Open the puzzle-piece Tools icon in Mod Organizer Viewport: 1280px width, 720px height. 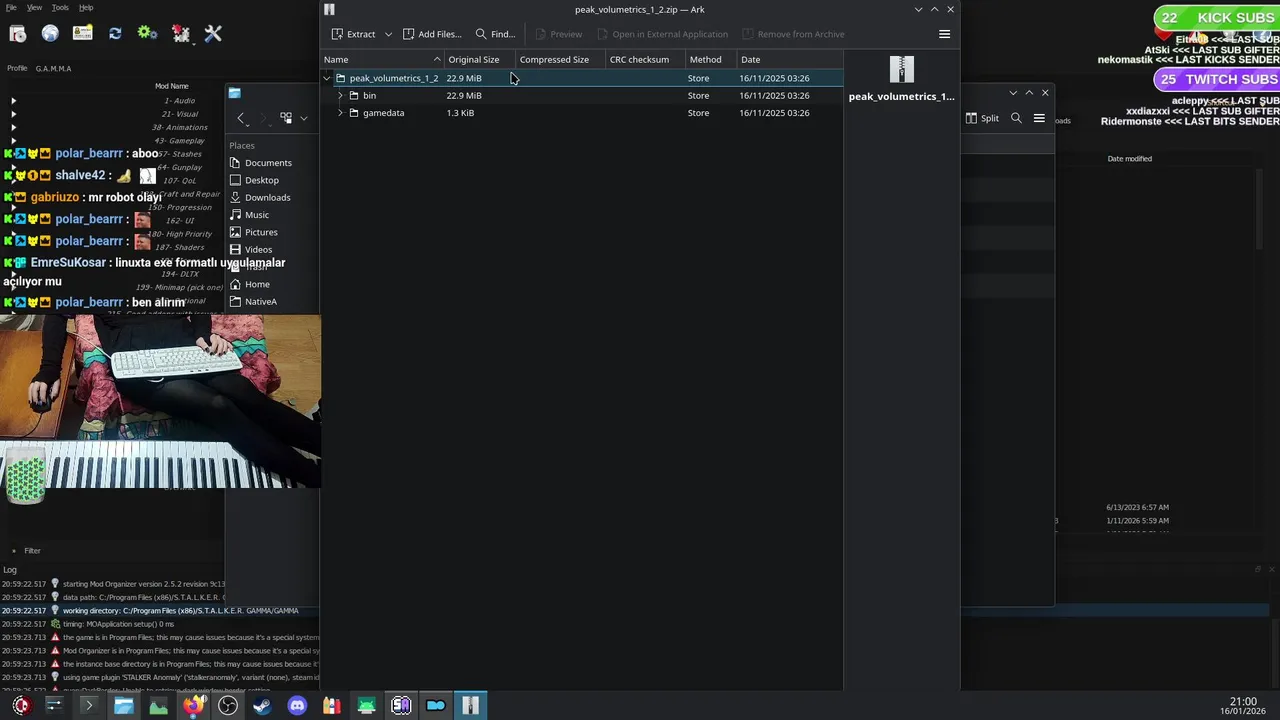[x=181, y=34]
